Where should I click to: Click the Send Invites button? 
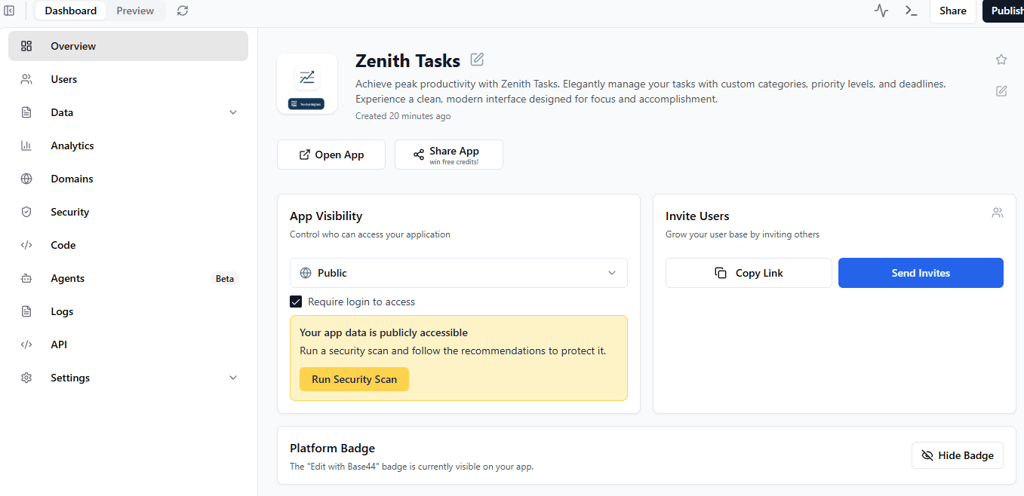[x=921, y=273]
